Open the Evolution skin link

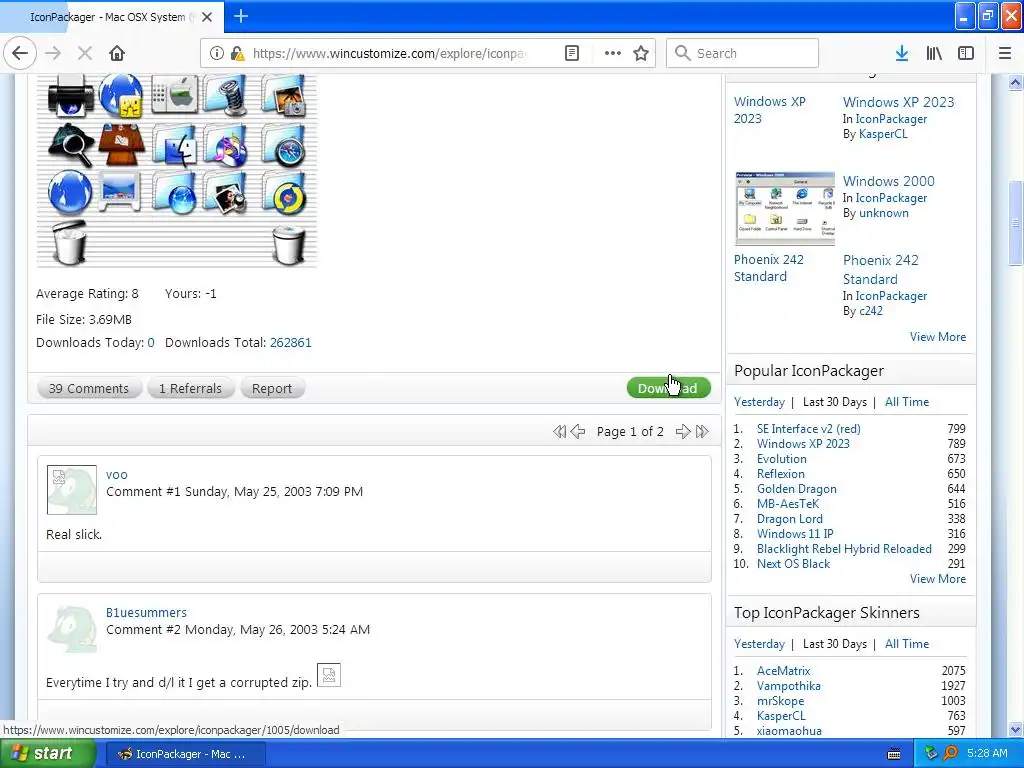click(782, 458)
